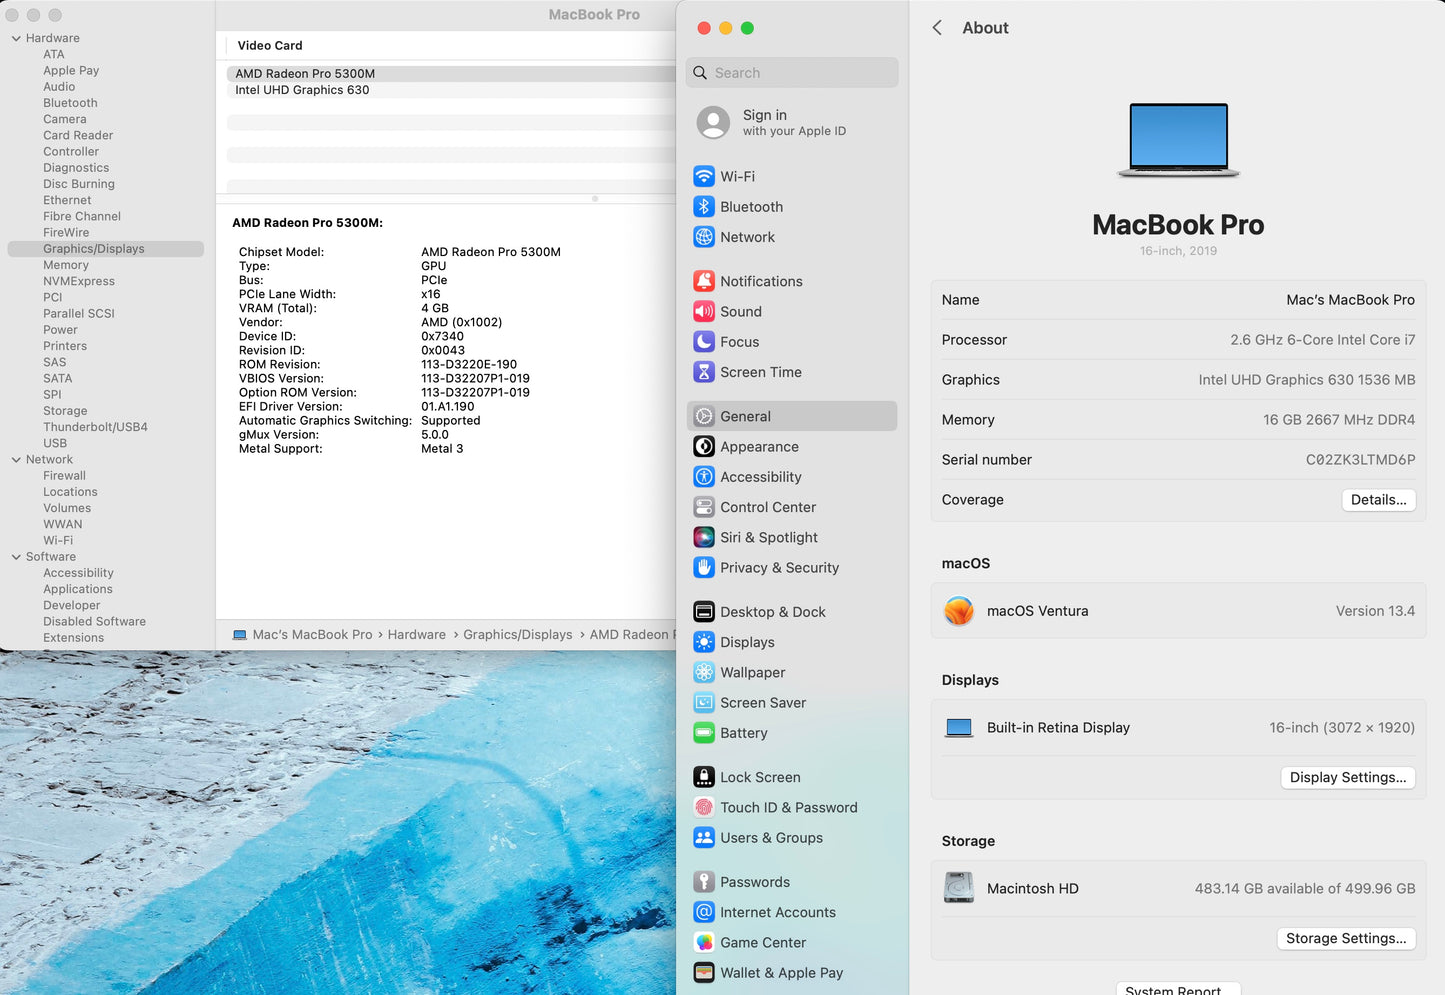Select Intel UHD Graphics 630 video card
Image resolution: width=1445 pixels, height=995 pixels.
pos(302,90)
